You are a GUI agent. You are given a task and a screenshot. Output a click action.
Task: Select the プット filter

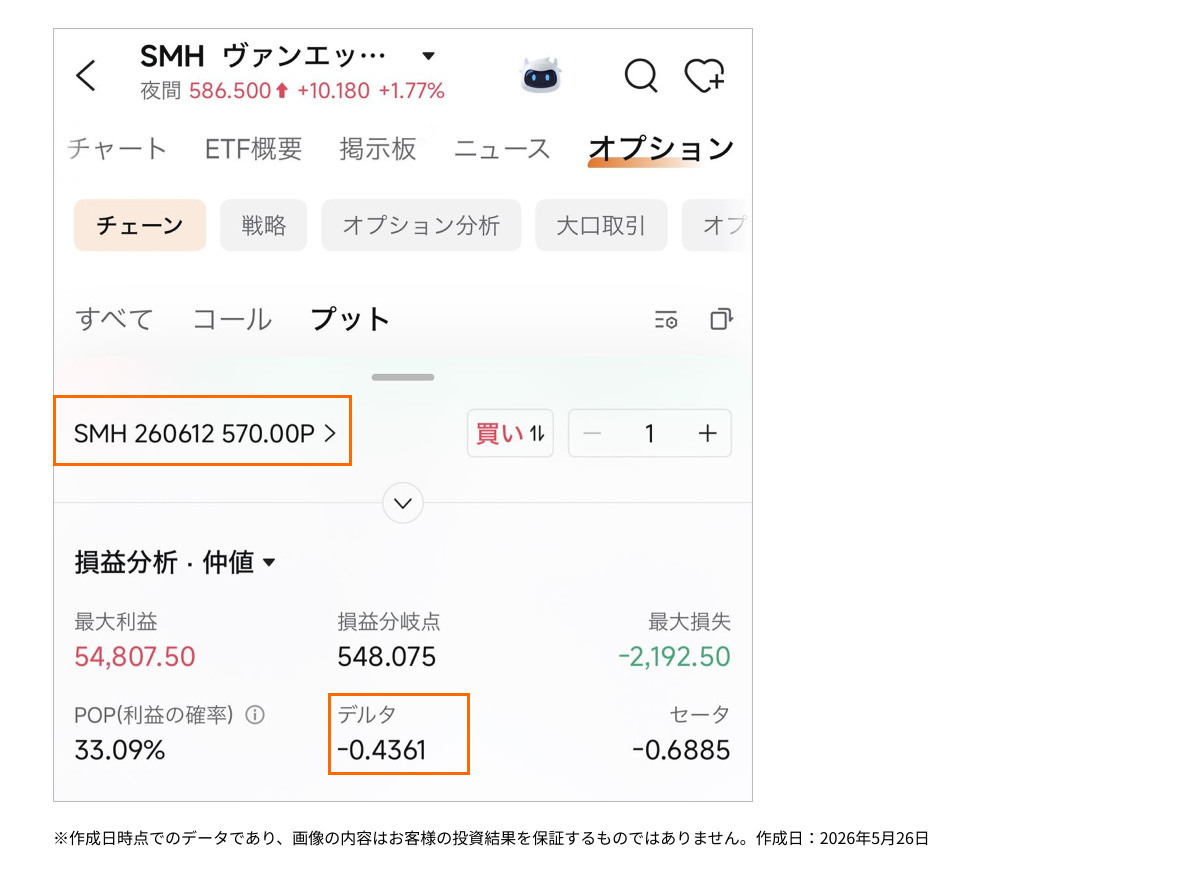tap(349, 319)
